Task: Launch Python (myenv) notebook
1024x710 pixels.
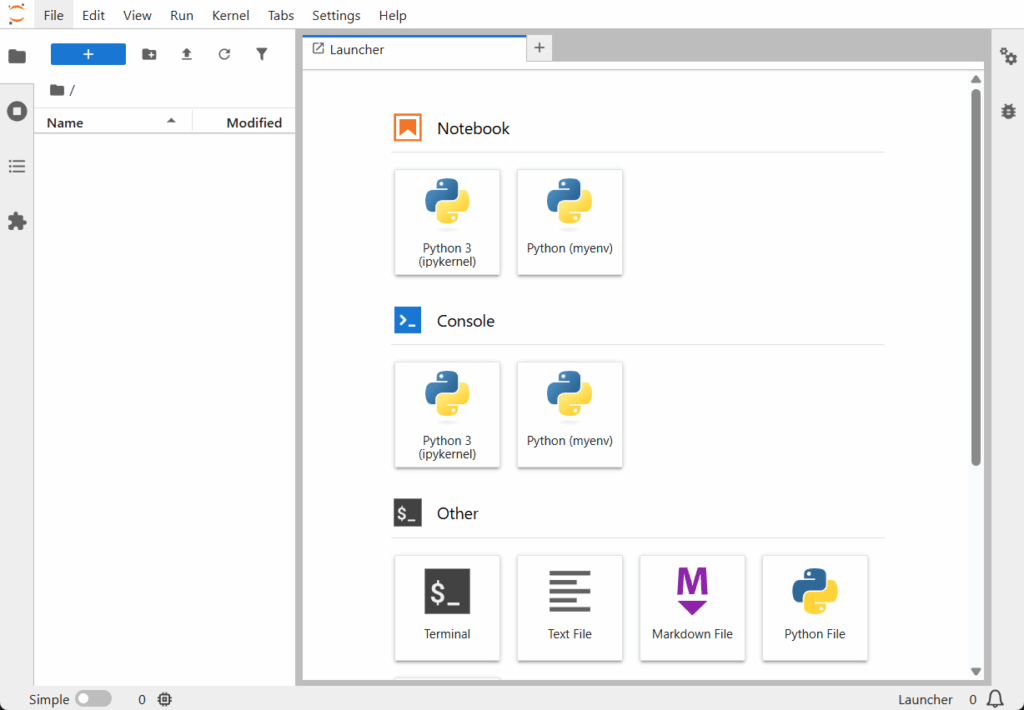Action: pos(569,222)
